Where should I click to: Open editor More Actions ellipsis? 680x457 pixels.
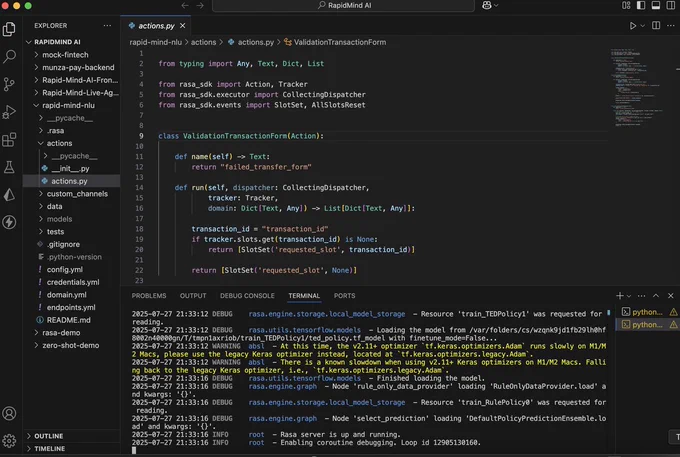tap(671, 26)
